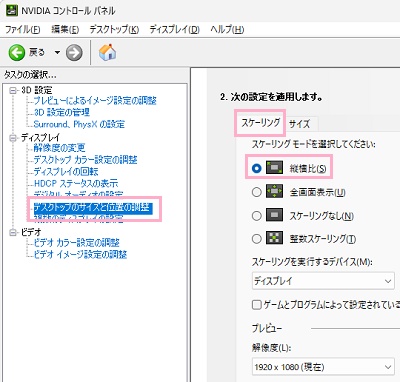The height and width of the screenshot is (382, 400).
Task: Collapse the ディスプレイ tree node
Action: 13,138
